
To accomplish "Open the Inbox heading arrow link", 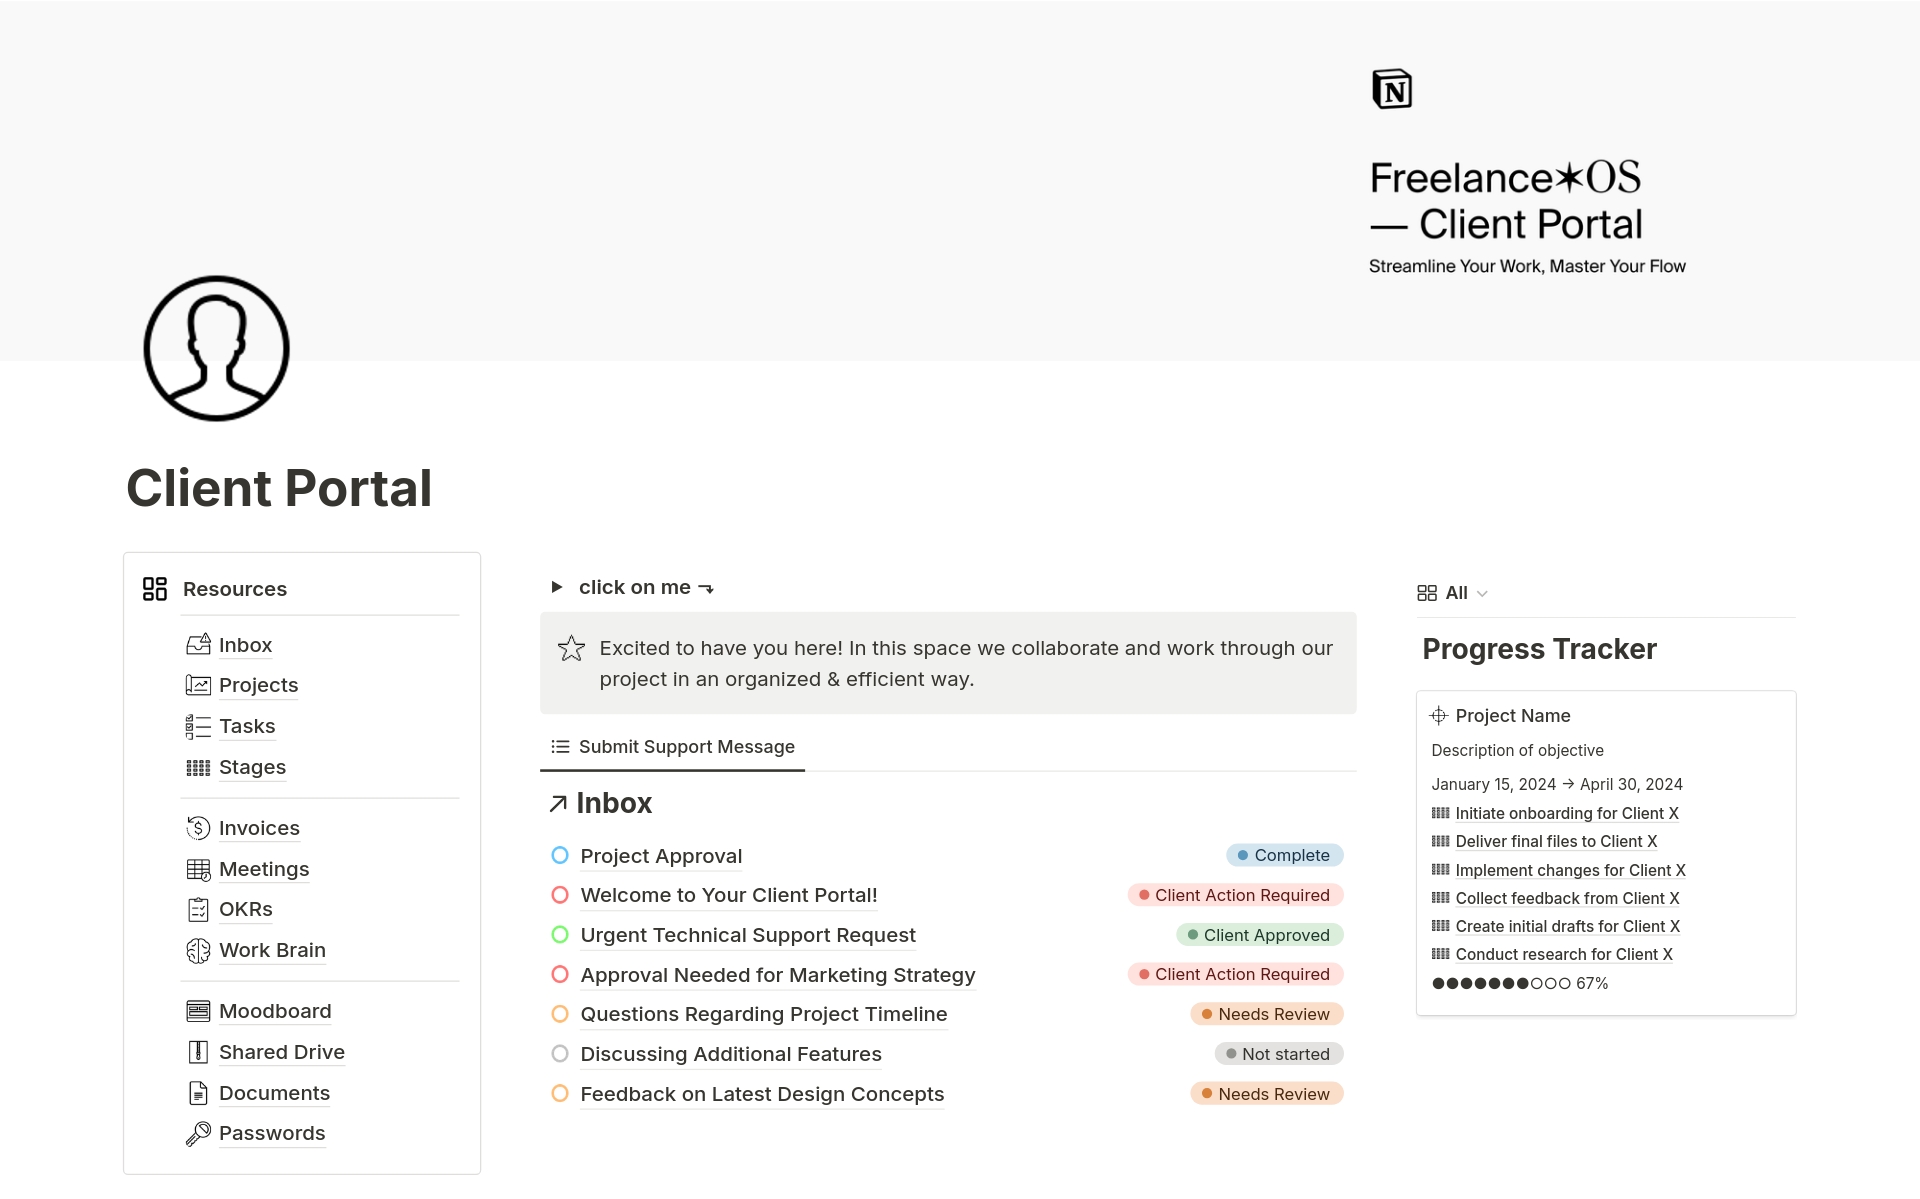I will [558, 803].
